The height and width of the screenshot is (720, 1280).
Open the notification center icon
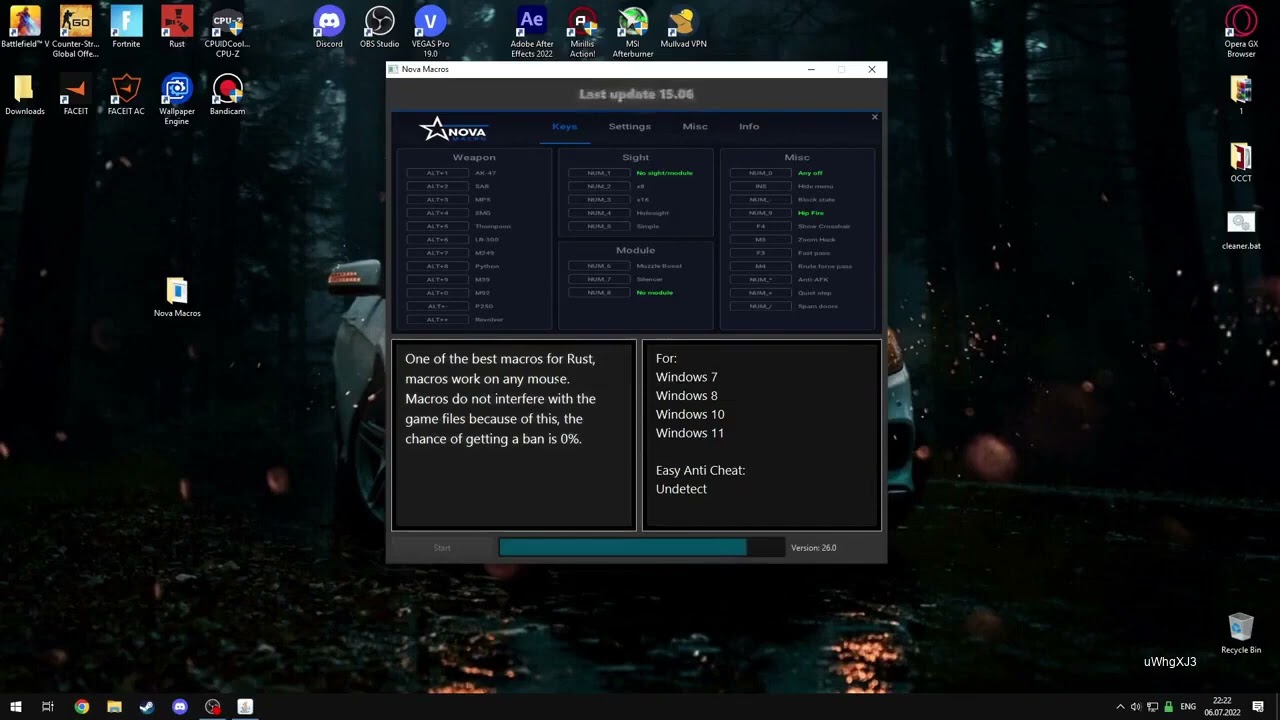[x=1258, y=707]
